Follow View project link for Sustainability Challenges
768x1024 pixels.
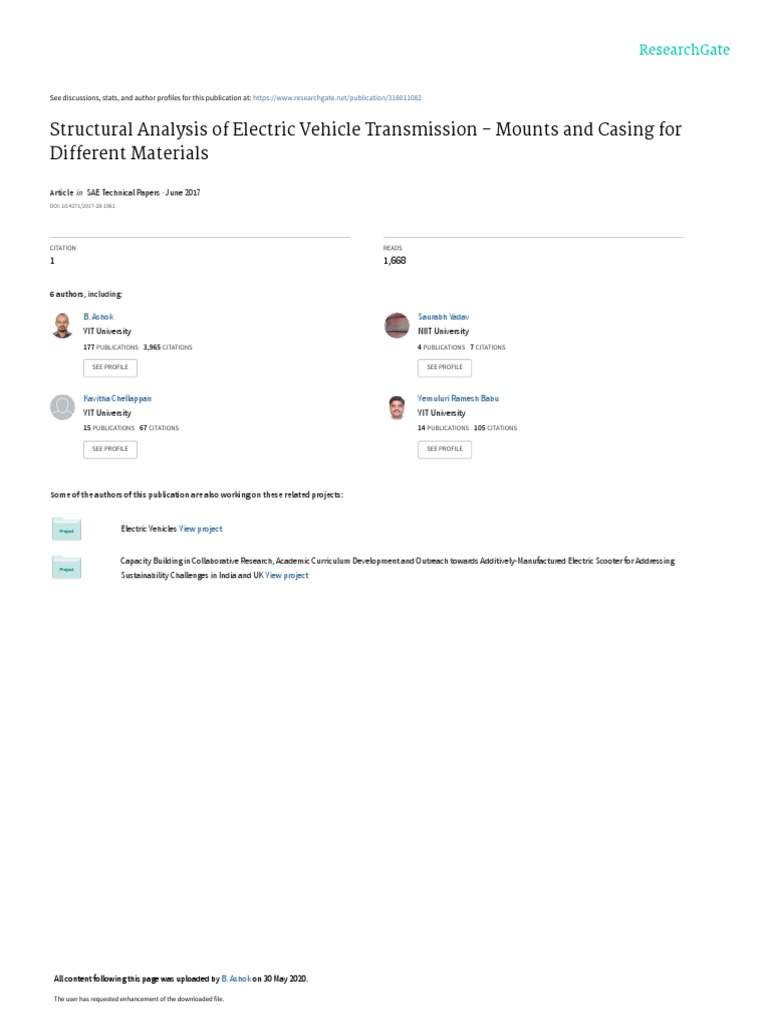[287, 576]
